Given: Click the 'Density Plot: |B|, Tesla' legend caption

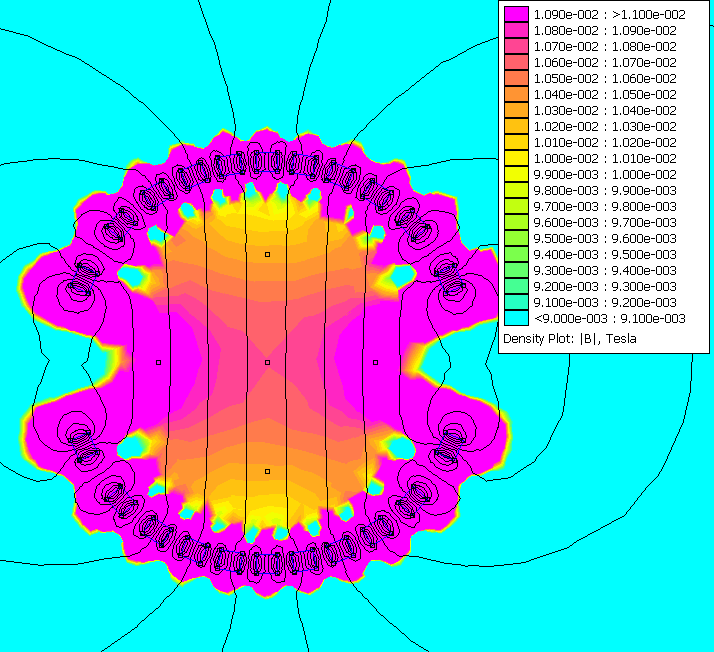Looking at the screenshot, I should 569,339.
